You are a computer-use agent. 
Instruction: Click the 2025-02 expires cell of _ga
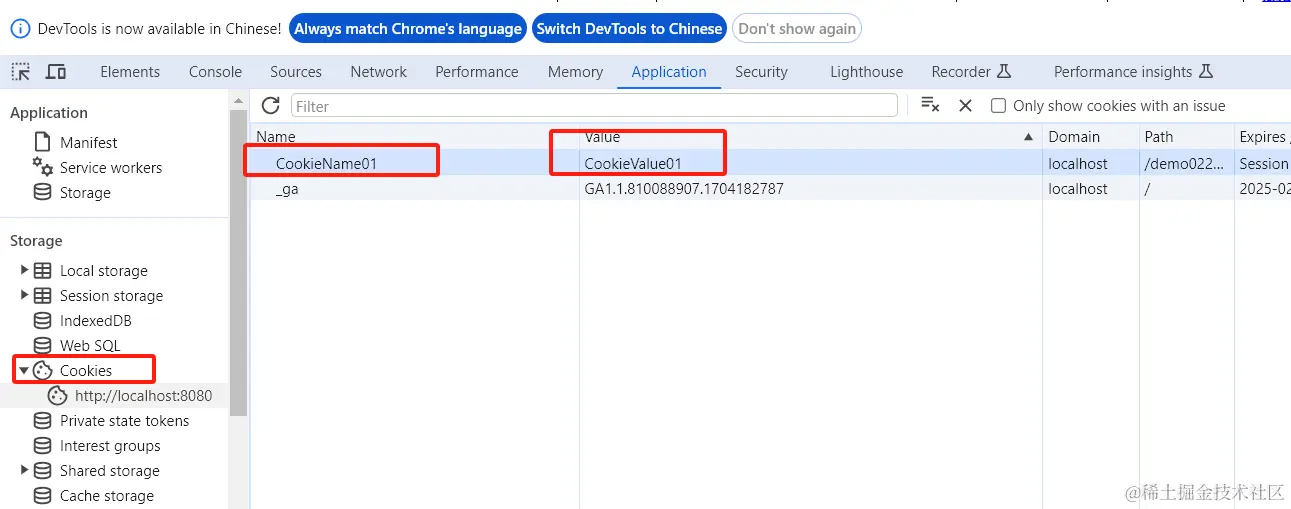coord(1263,188)
